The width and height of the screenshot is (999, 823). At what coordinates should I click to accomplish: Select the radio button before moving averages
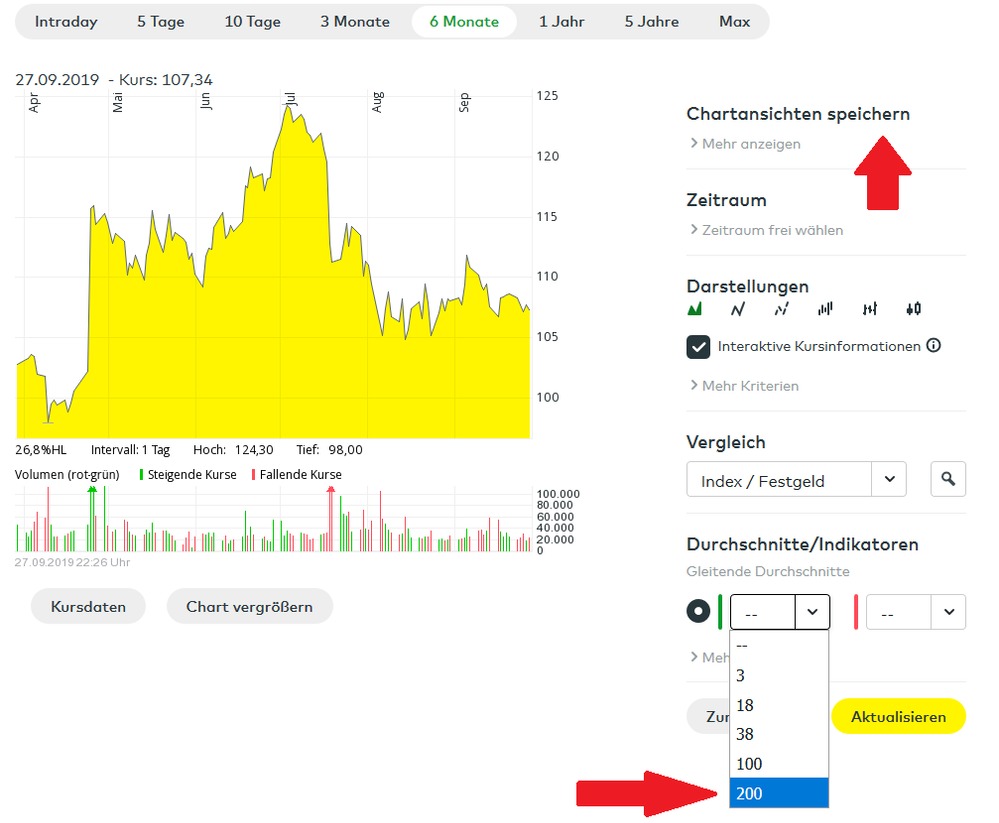tap(698, 611)
